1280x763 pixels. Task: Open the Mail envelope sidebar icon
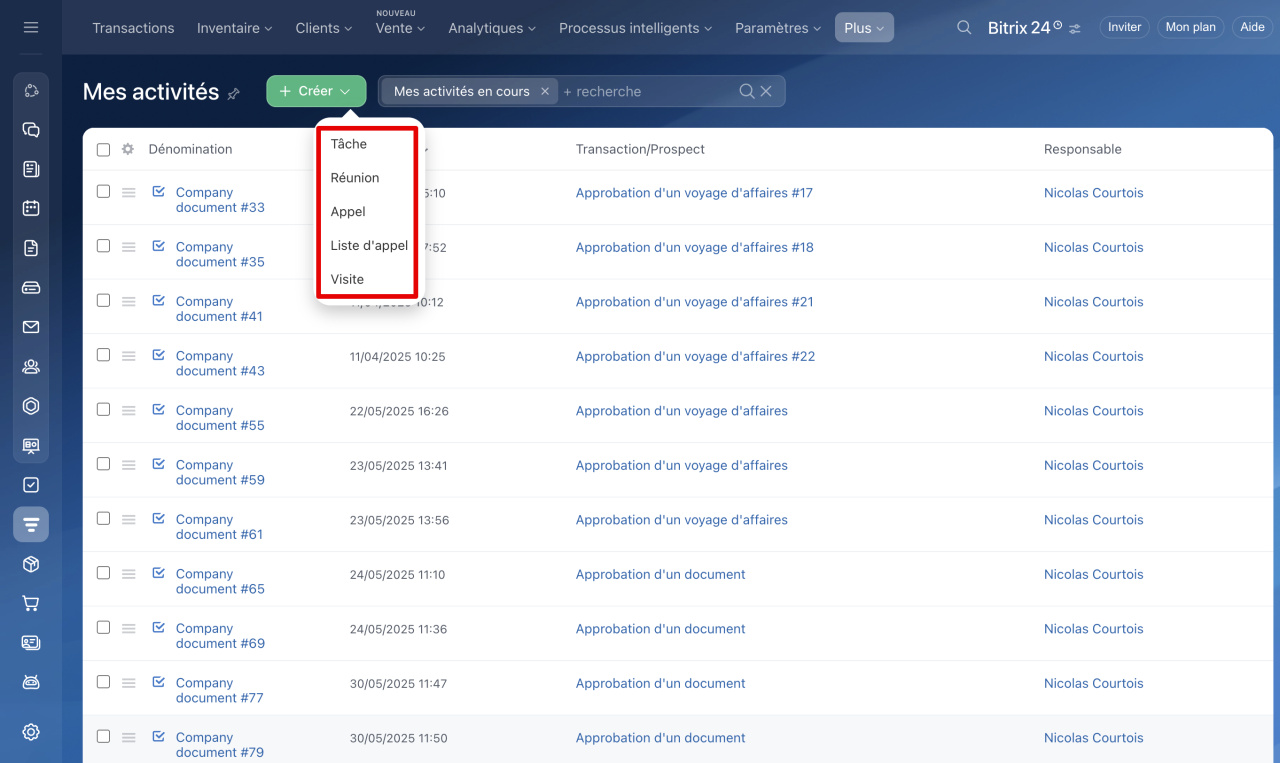tap(31, 327)
